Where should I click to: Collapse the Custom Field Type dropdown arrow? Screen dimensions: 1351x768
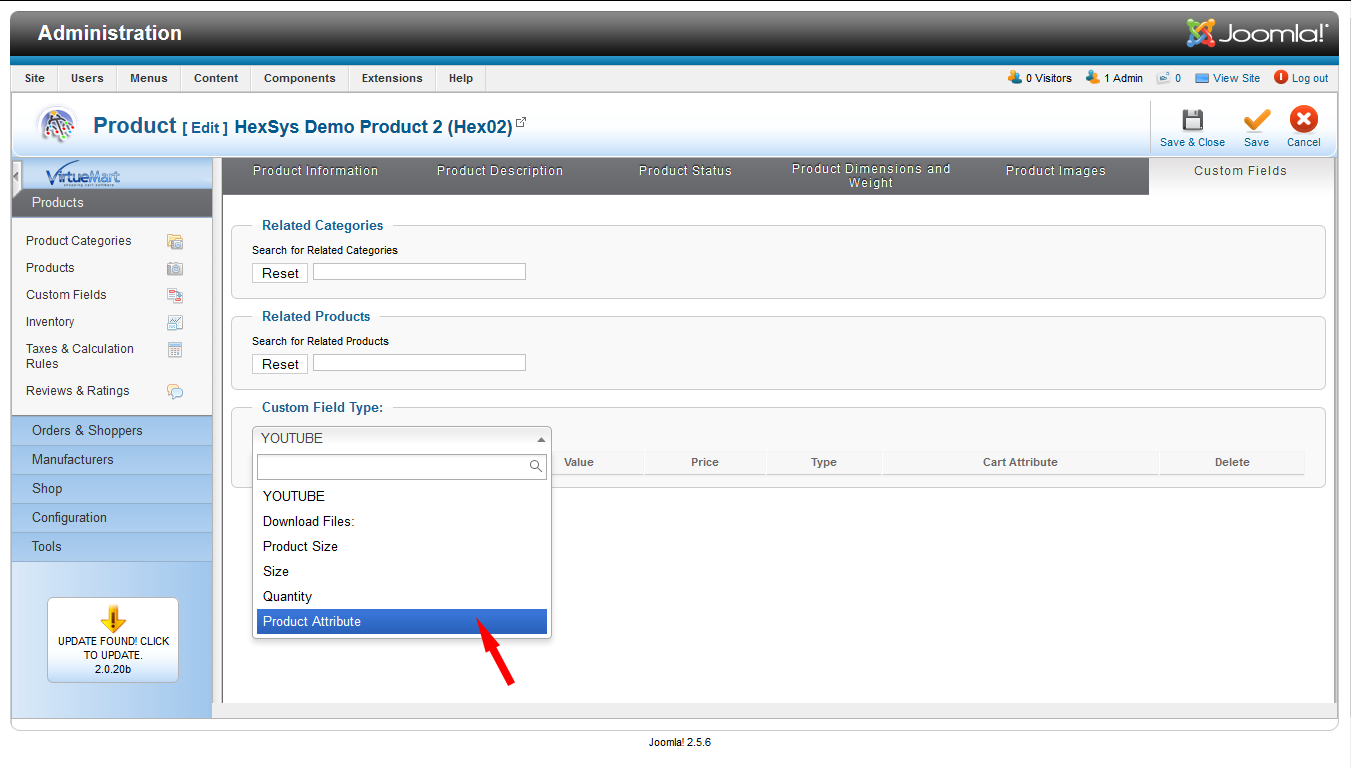tap(541, 439)
